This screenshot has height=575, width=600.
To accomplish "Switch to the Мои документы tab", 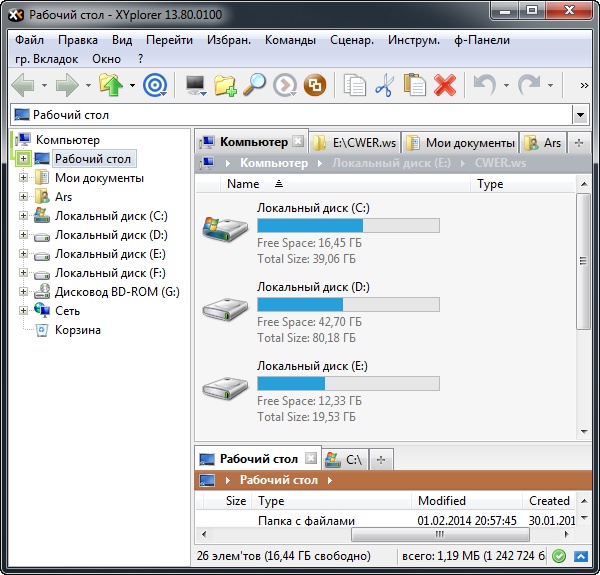I will tap(461, 143).
